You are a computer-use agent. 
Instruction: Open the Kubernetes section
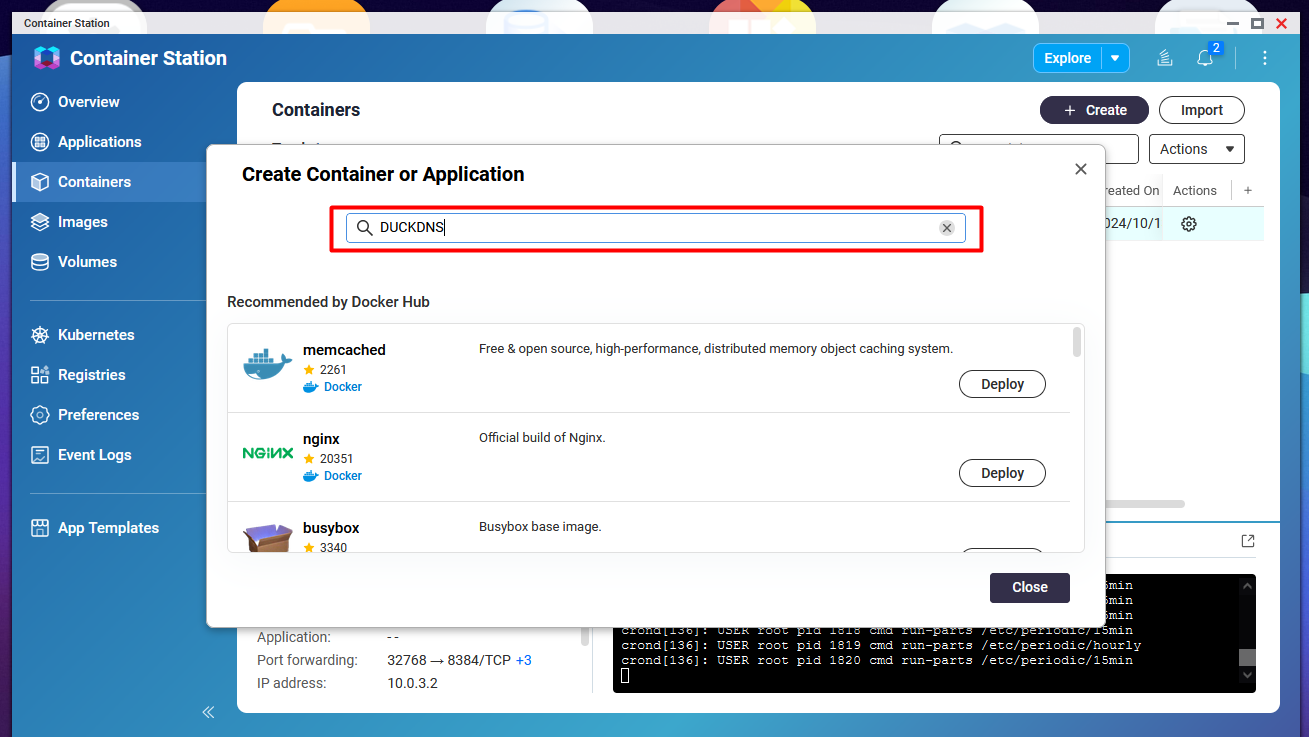click(x=95, y=335)
